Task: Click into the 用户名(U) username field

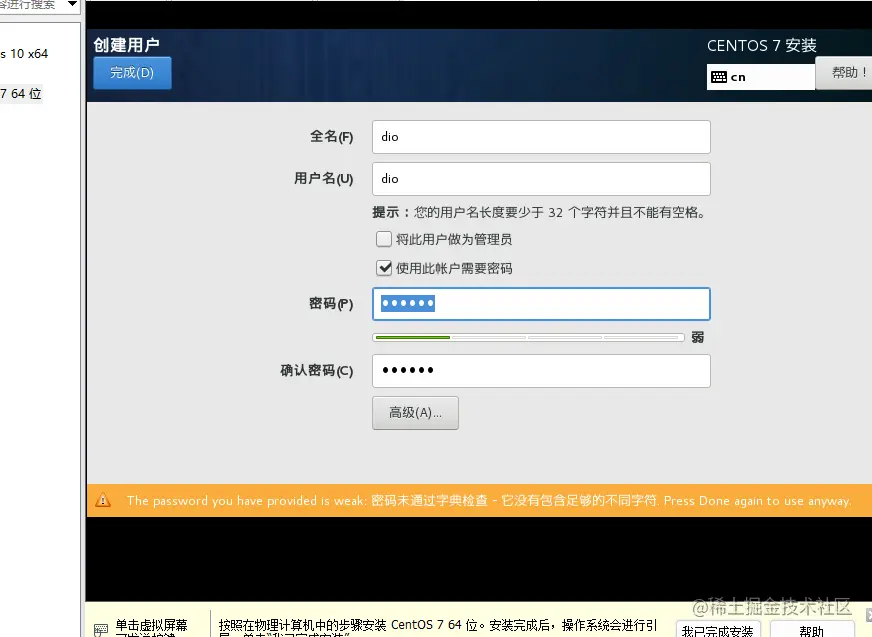Action: click(x=541, y=179)
